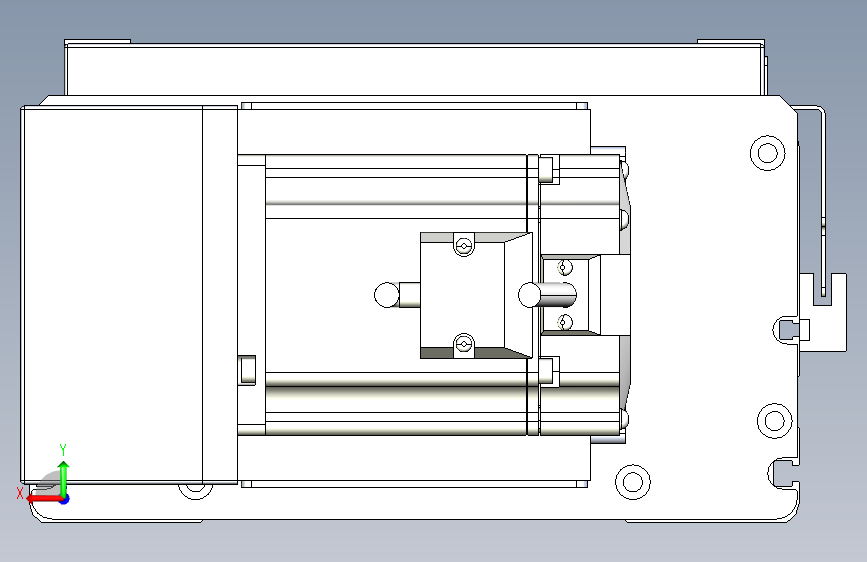
Task: Select the lone mounting hole beside the triad
Action: (195, 490)
